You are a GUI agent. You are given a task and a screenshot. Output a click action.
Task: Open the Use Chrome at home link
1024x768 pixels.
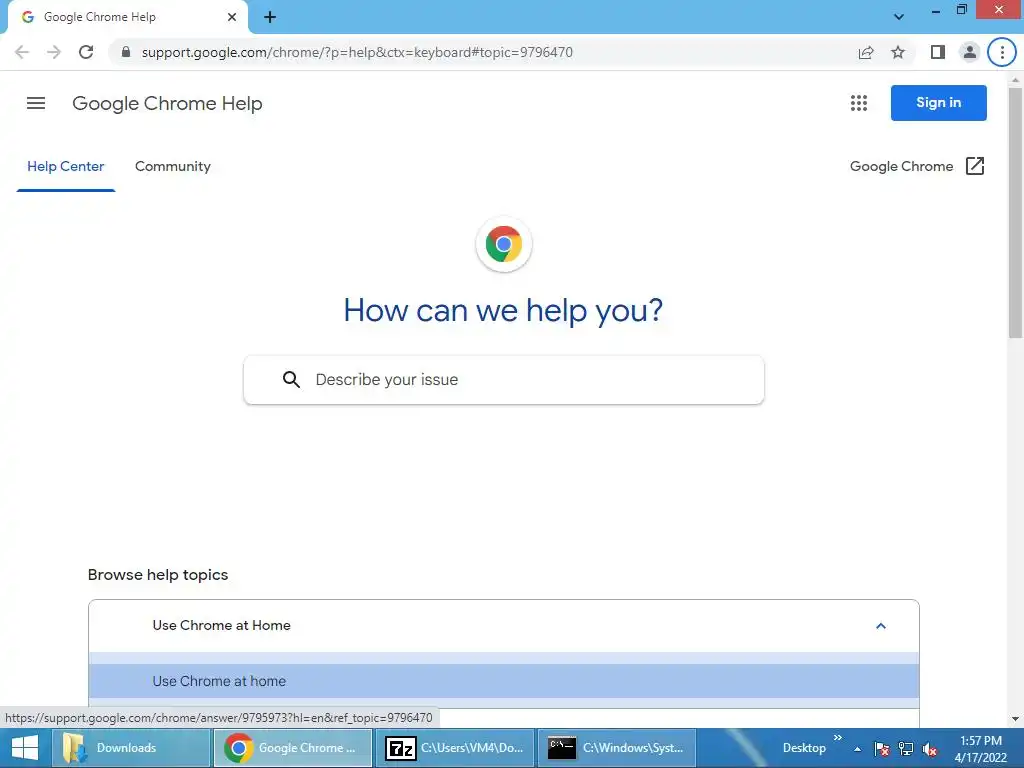click(x=504, y=681)
